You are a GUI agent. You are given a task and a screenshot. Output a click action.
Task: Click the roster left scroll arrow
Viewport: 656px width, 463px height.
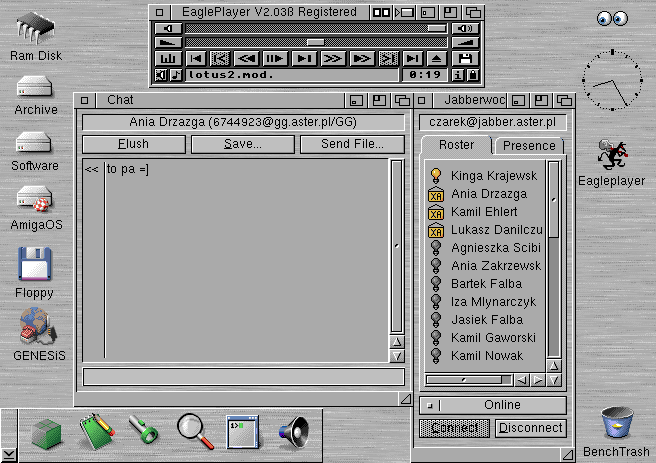pyautogui.click(x=522, y=380)
